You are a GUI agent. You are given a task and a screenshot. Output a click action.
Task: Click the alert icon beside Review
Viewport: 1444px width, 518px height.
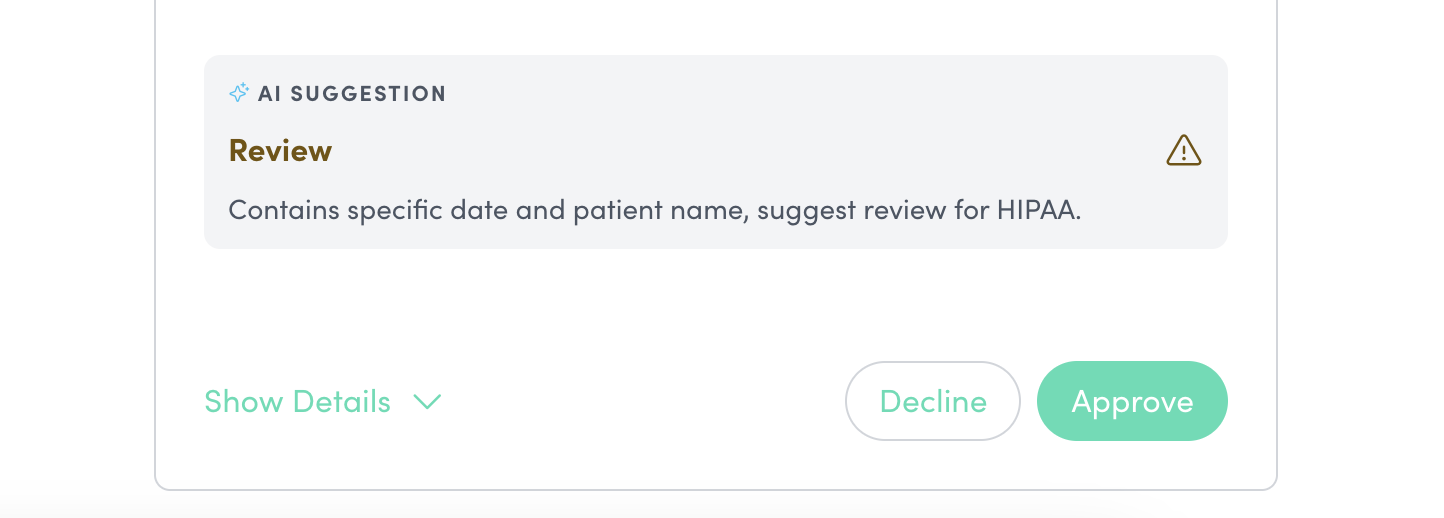click(1184, 151)
